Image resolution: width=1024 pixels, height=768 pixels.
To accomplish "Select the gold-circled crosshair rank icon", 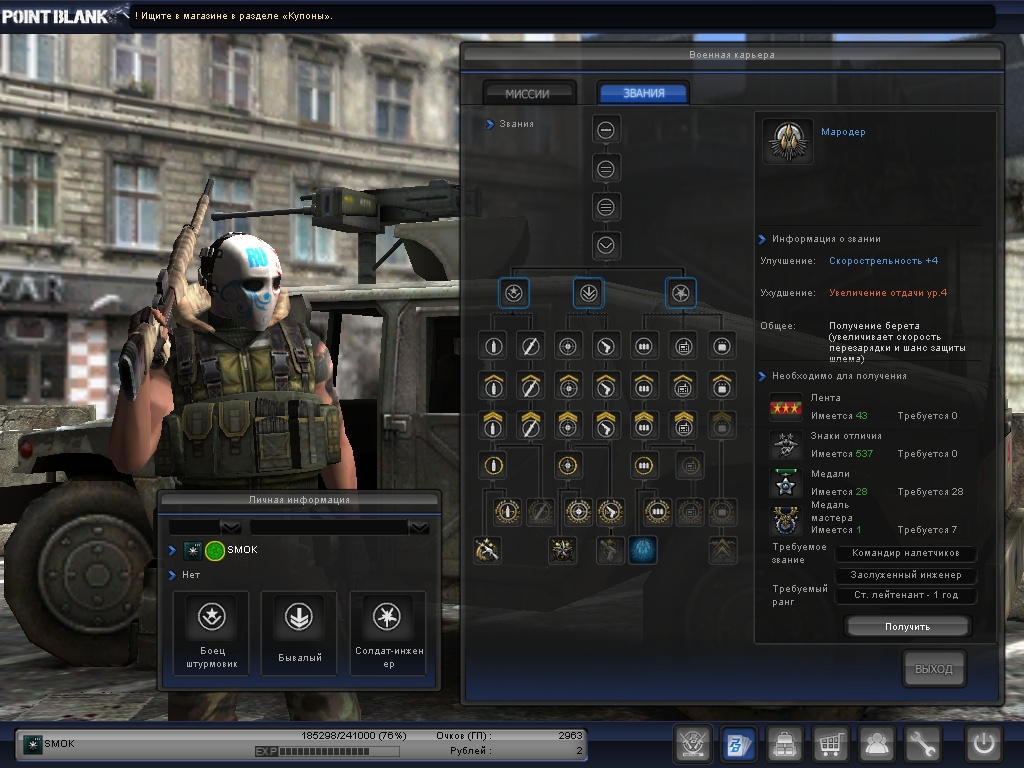I will coord(568,466).
